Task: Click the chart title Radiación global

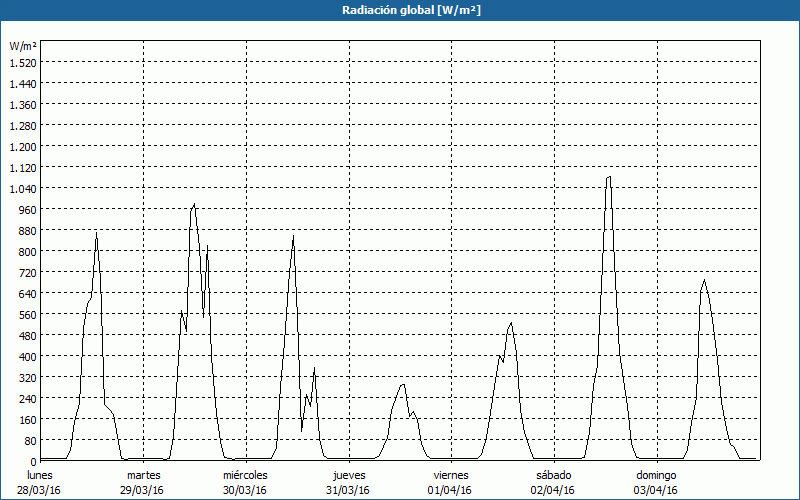Action: 400,10
